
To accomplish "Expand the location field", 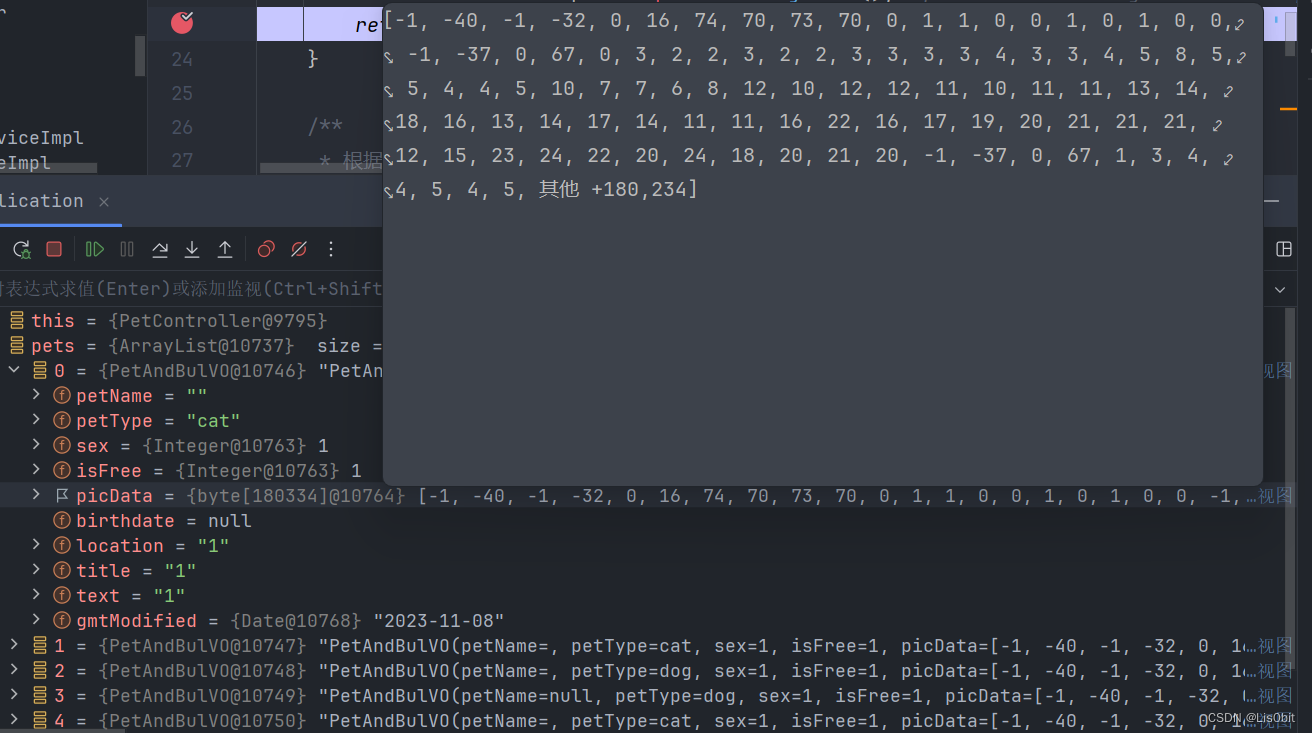I will tap(37, 545).
